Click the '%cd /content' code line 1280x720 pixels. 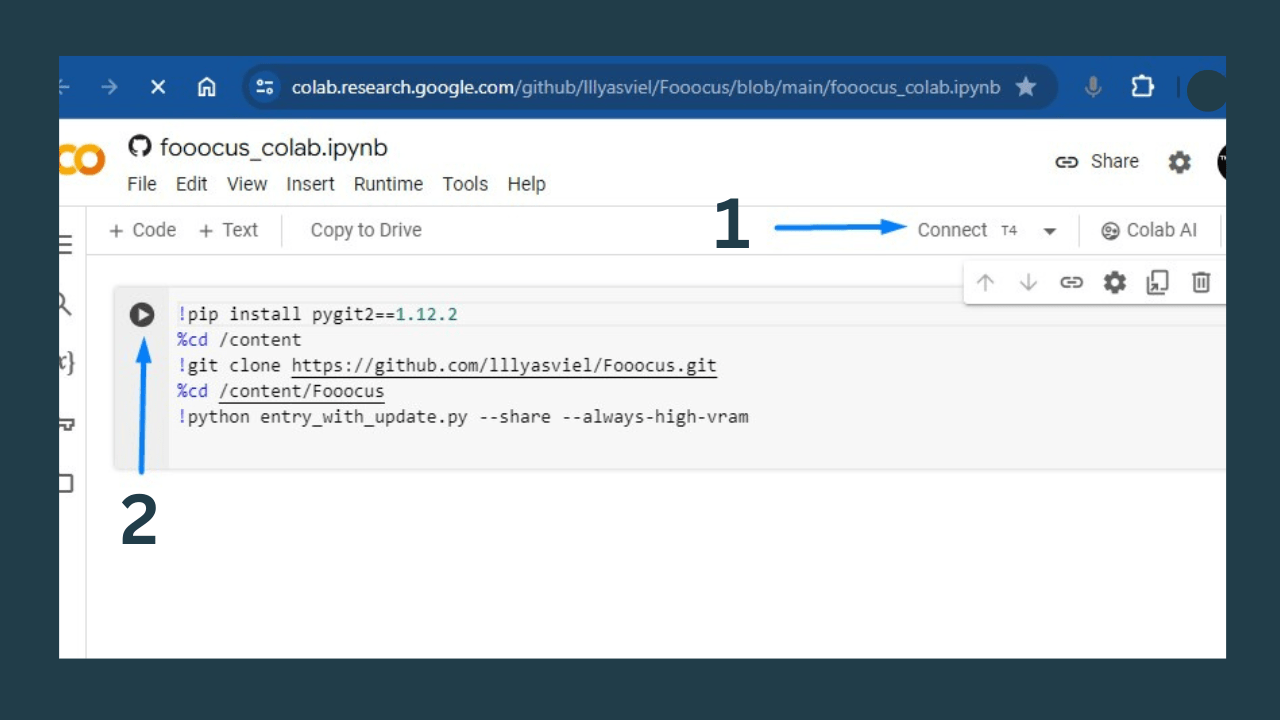(239, 339)
